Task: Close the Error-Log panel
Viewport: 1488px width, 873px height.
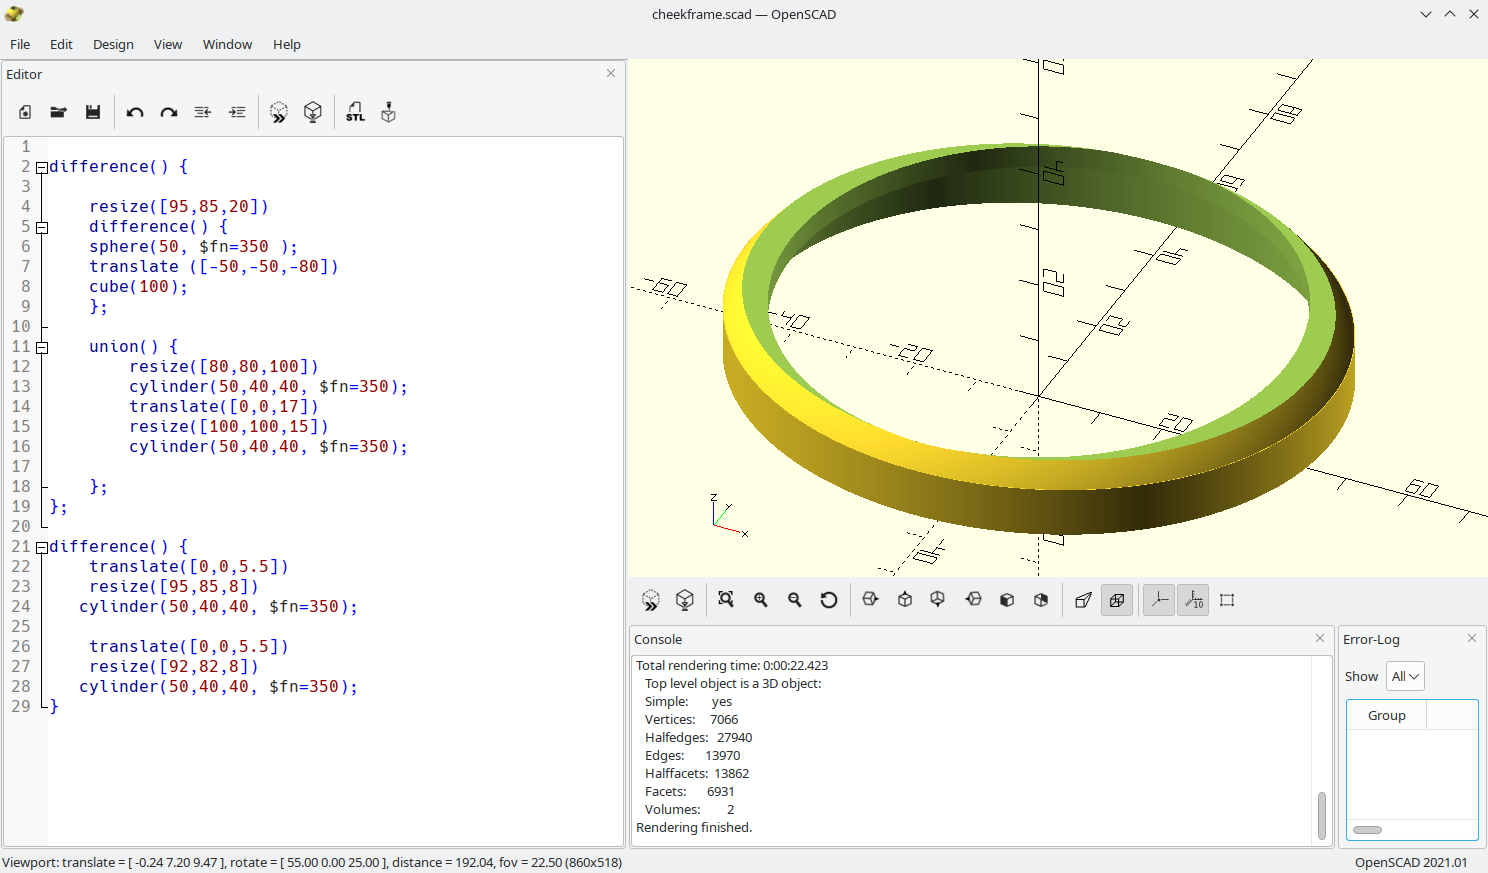Action: pos(1471,637)
